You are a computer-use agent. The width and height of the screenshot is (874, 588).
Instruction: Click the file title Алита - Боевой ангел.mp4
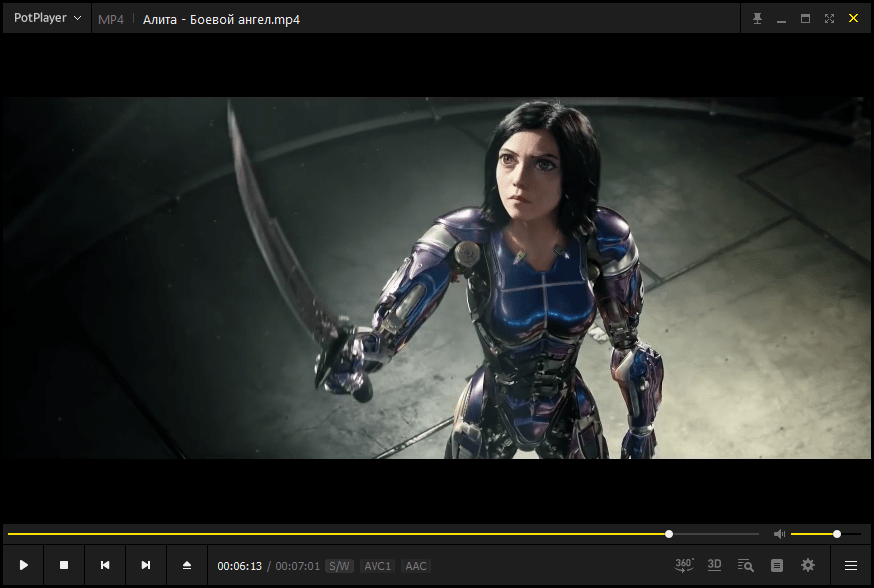(221, 20)
